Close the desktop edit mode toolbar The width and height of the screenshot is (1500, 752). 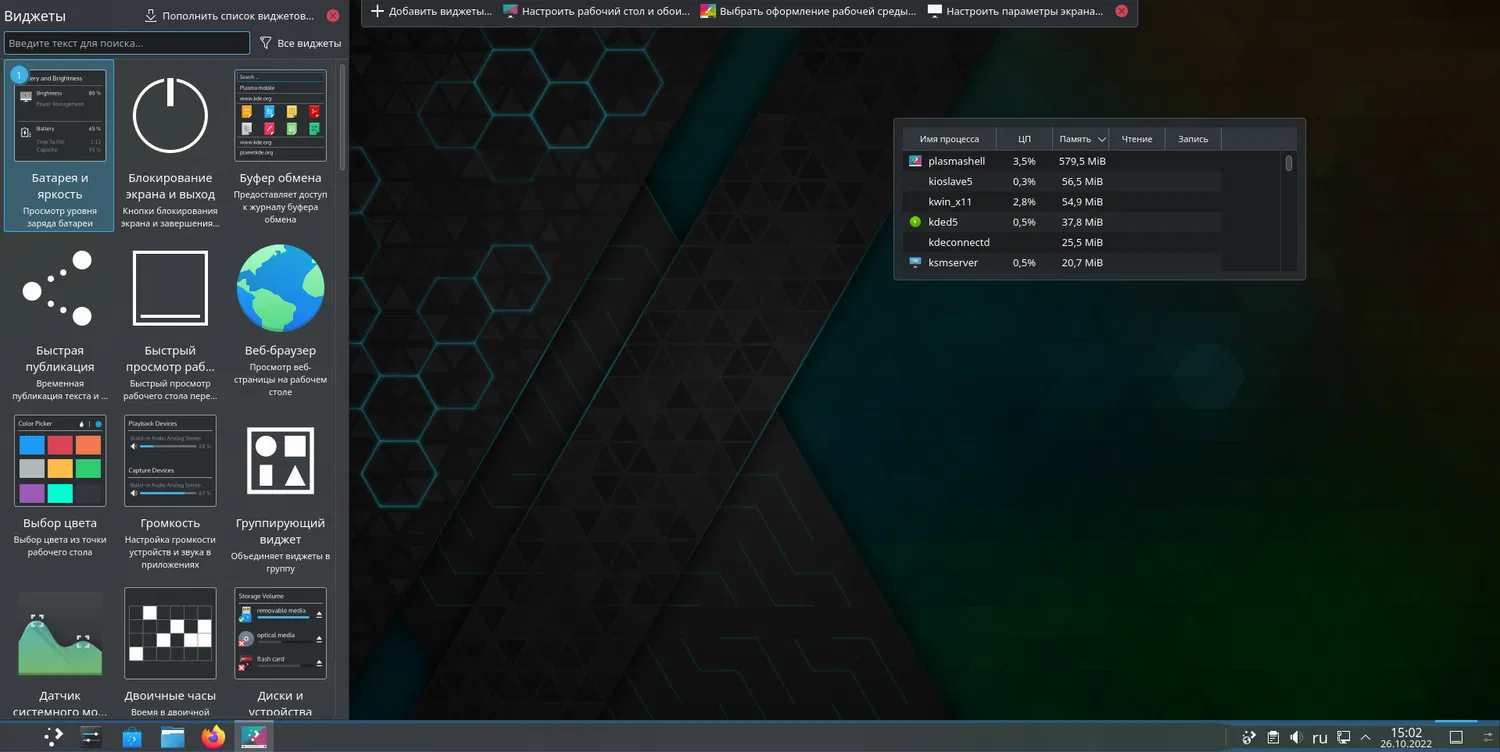(x=1122, y=11)
